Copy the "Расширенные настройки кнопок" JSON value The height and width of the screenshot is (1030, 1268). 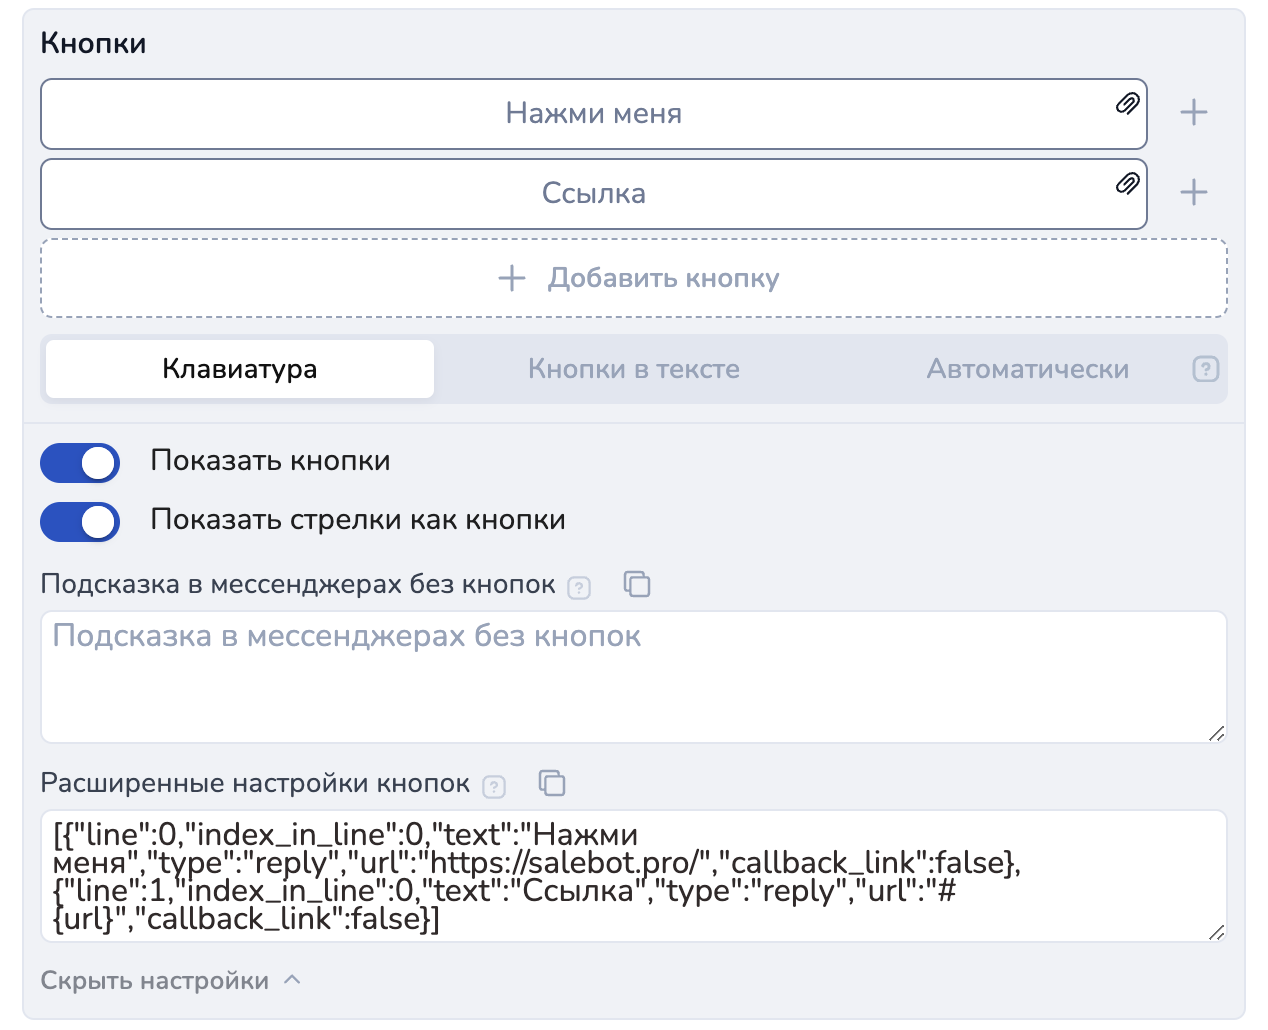tap(552, 783)
